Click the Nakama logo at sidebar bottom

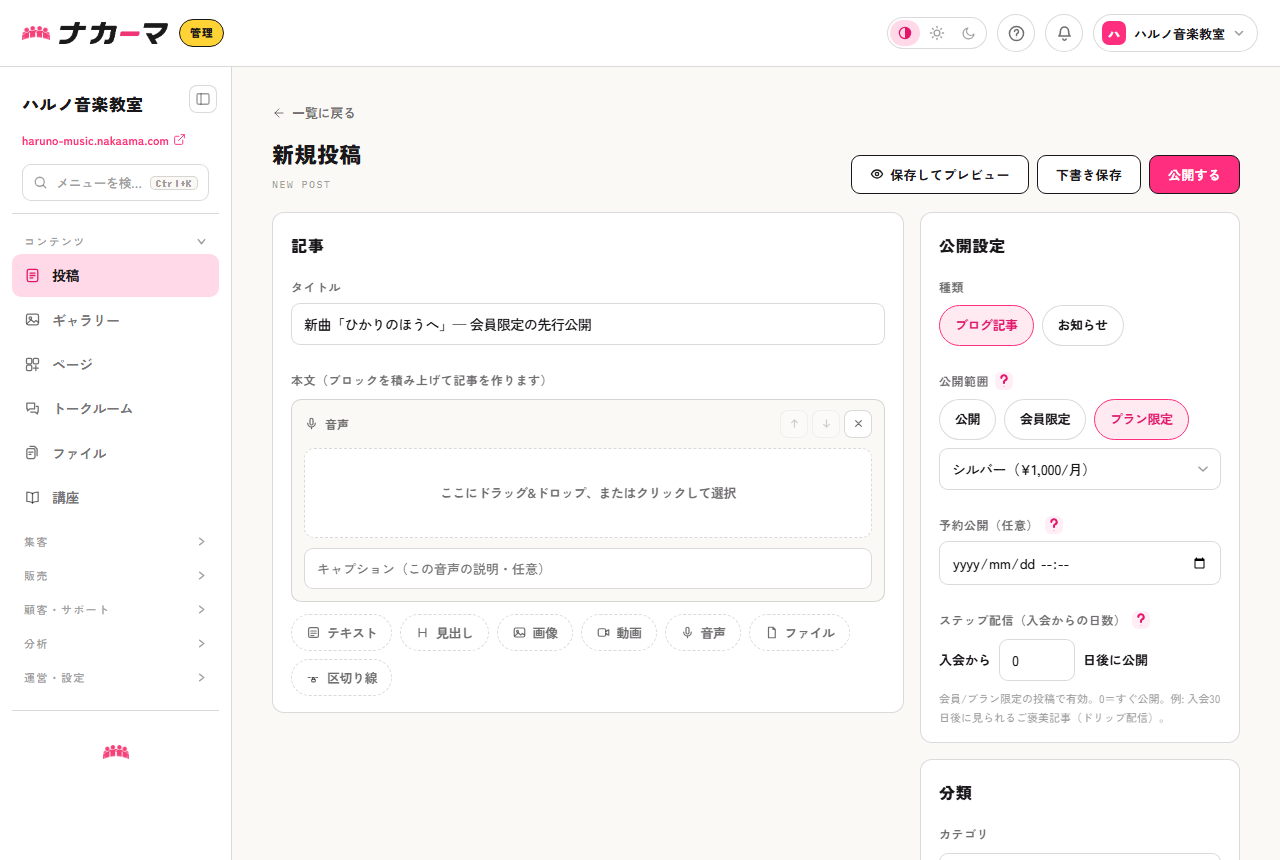tap(116, 751)
